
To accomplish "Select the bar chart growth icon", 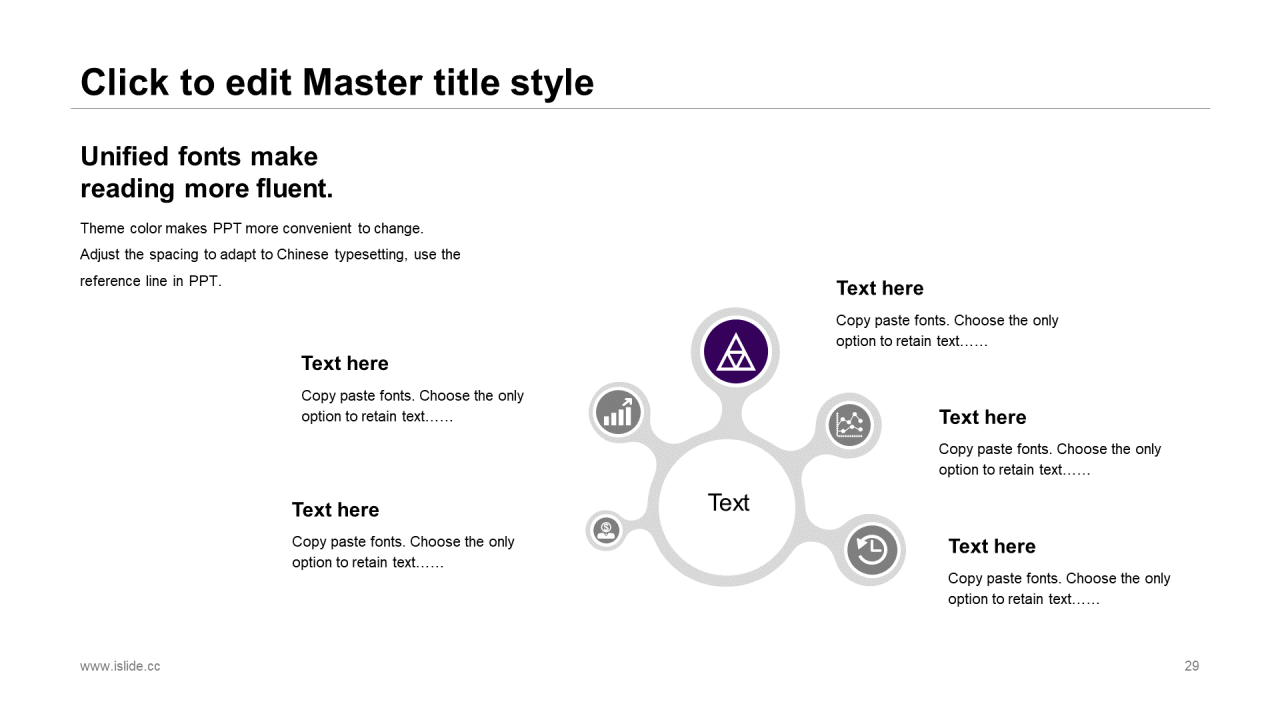I will [x=618, y=412].
